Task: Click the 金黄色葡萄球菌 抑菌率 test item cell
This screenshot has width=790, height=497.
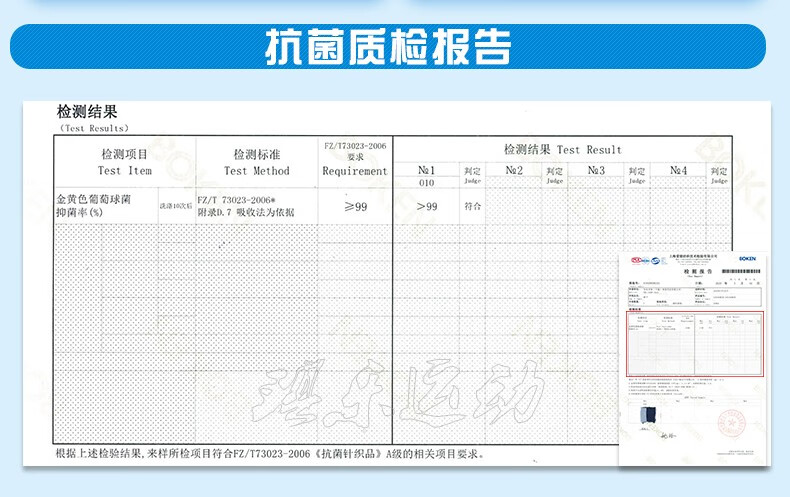Action: click(105, 205)
